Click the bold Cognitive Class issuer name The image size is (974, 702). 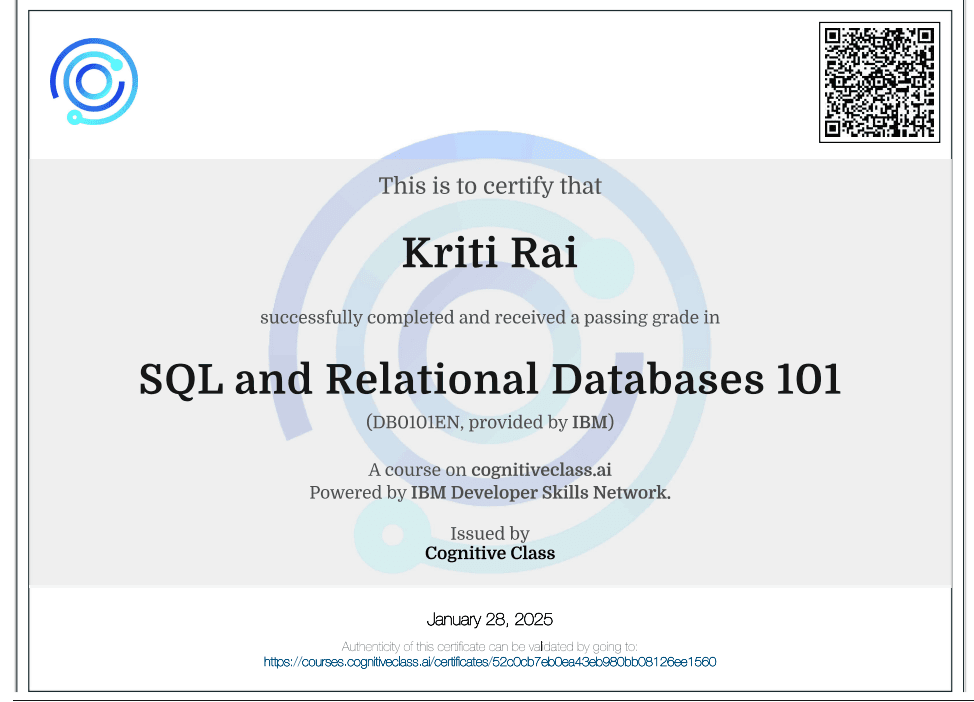coord(489,553)
